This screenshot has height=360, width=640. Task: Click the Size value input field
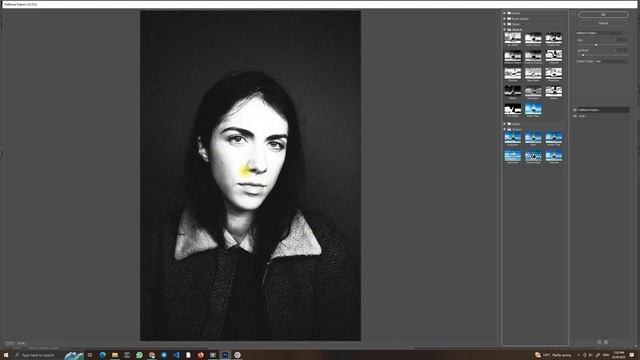point(620,40)
